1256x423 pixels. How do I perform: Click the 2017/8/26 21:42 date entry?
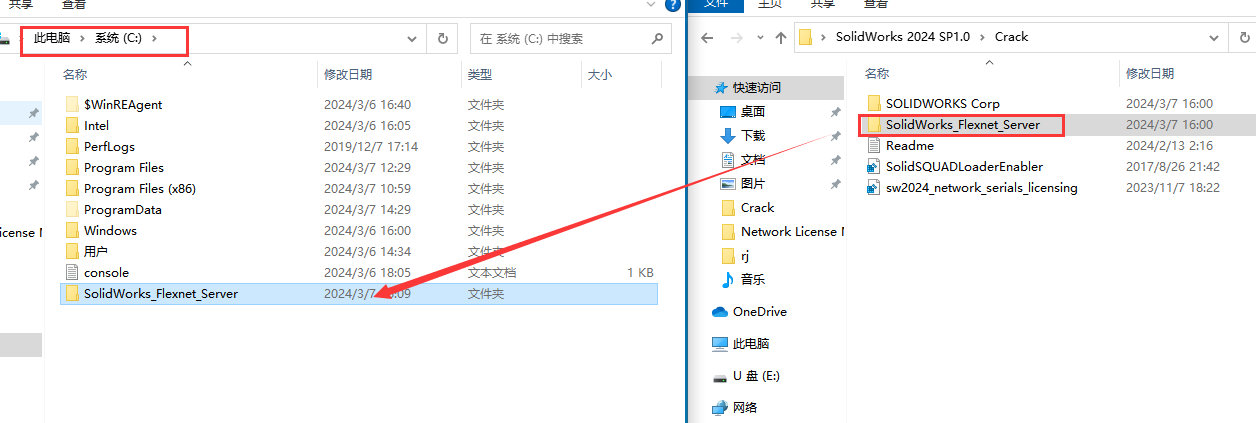click(x=1173, y=167)
